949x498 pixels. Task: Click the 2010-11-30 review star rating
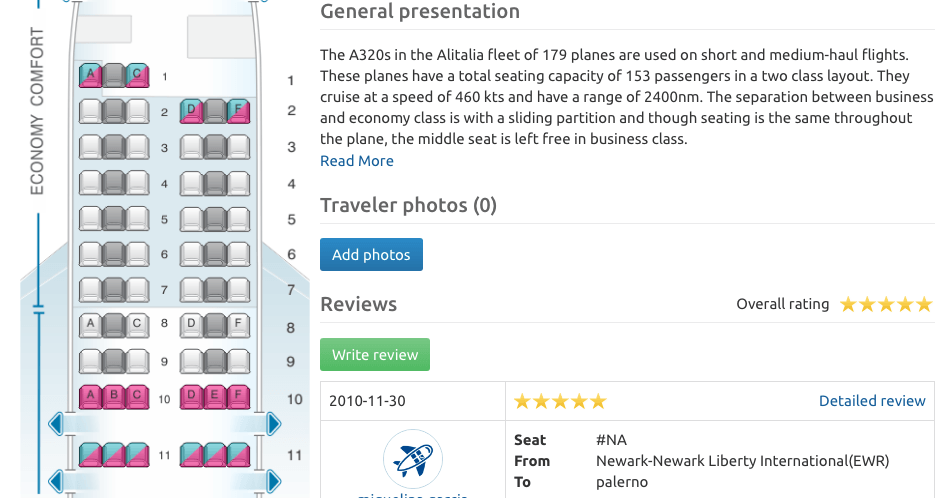pos(560,401)
